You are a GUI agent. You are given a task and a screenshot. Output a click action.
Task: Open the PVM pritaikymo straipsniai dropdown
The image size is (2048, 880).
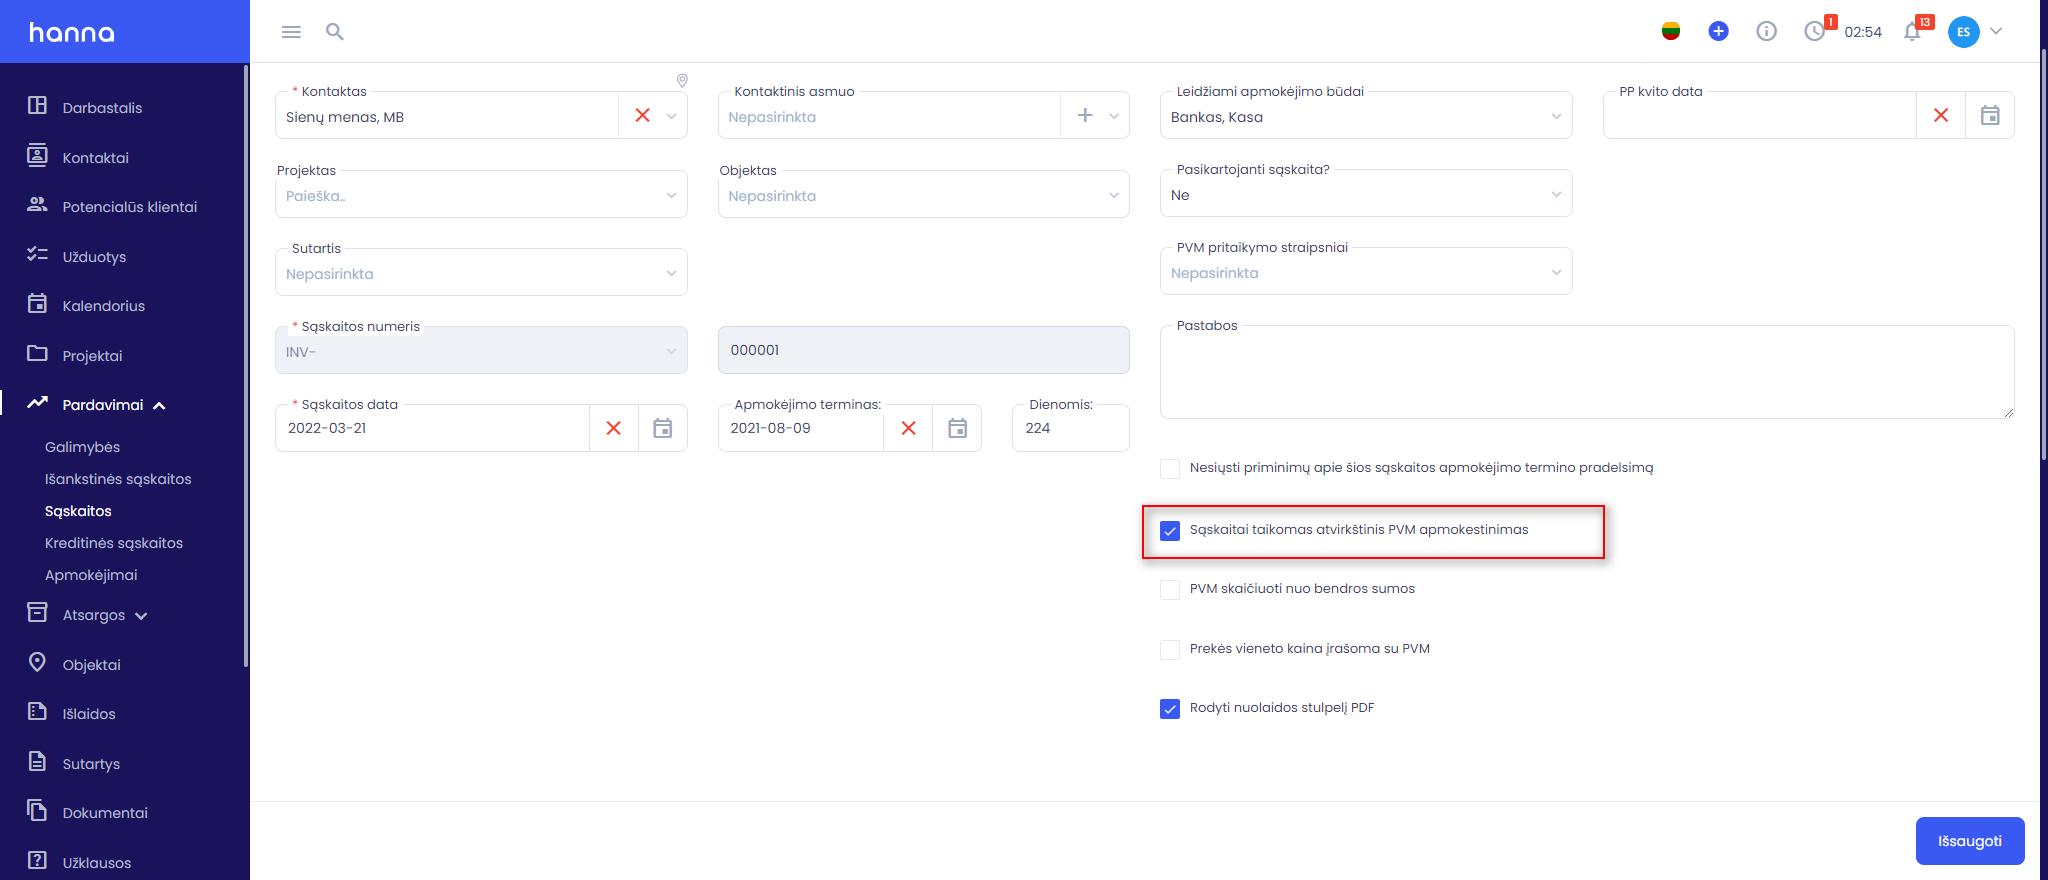[x=1366, y=272]
